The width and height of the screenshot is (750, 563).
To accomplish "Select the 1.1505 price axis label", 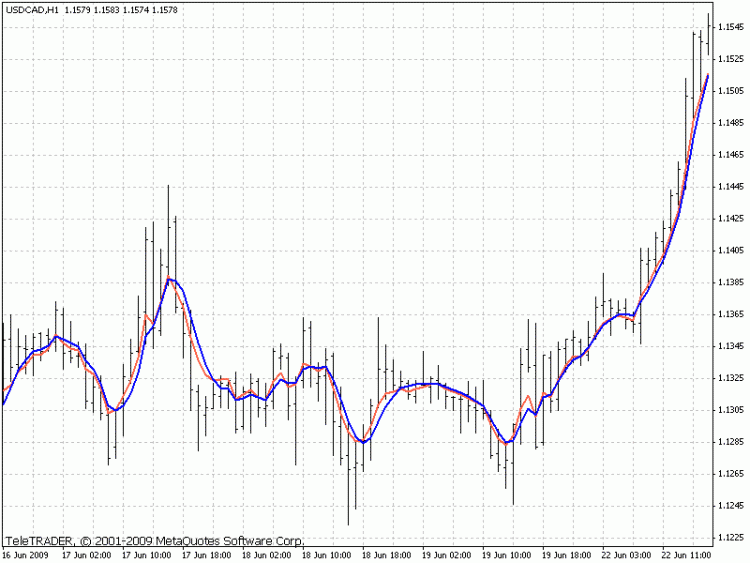I will point(731,91).
